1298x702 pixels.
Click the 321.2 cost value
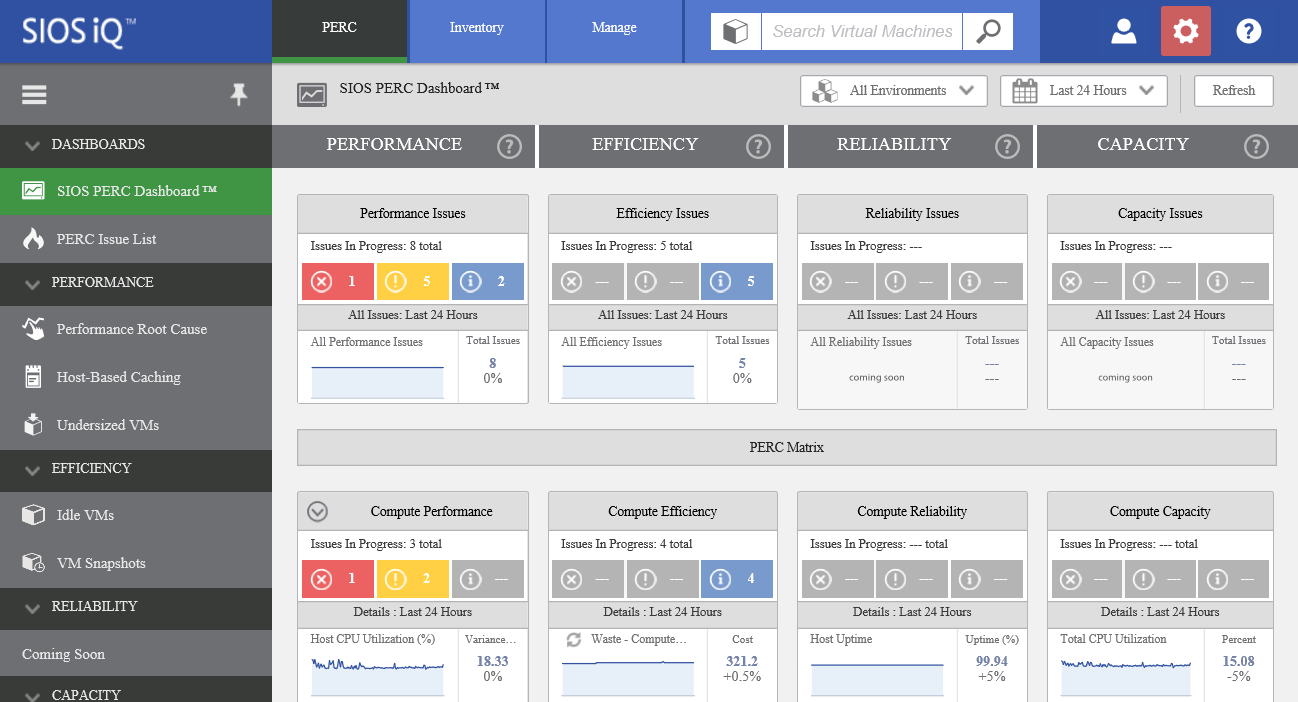[x=742, y=661]
